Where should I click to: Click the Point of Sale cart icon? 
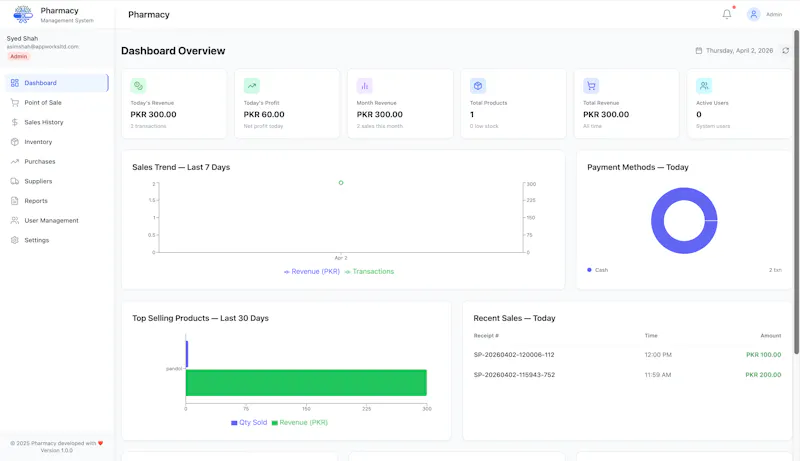[x=14, y=103]
